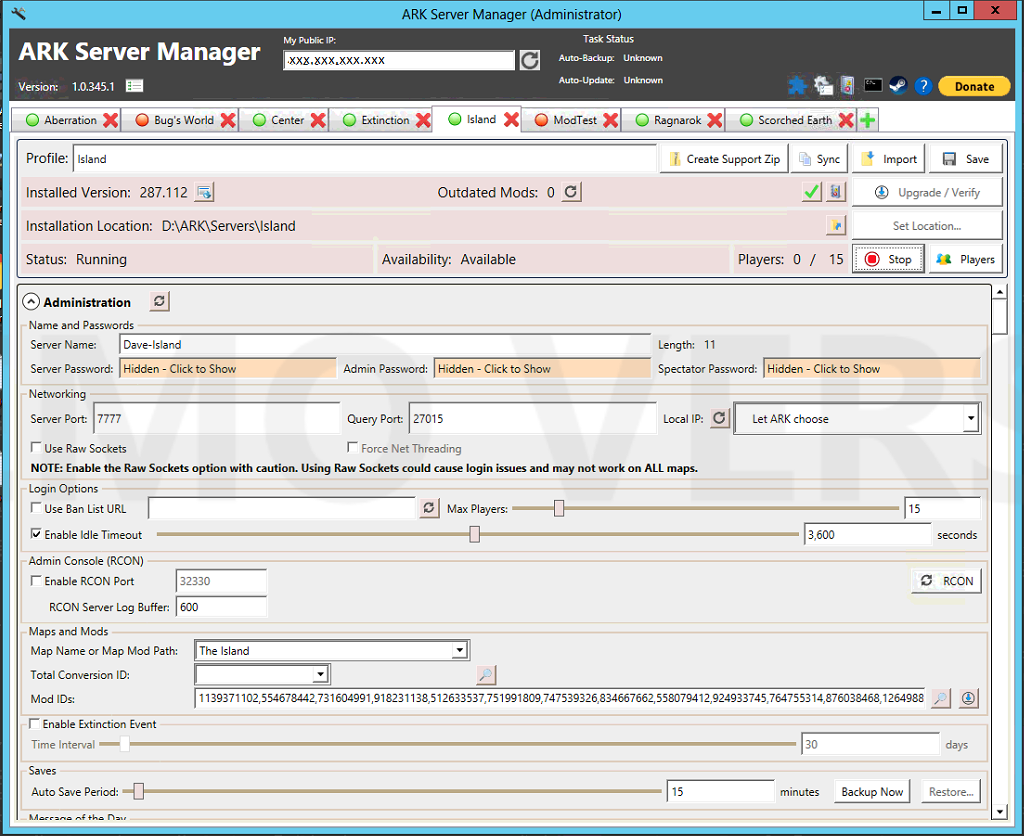Refresh outdated mods count
The width and height of the screenshot is (1024, 836).
571,192
